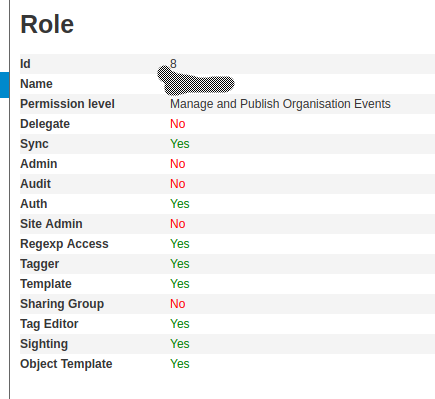Click the Tagger Yes value
The height and width of the screenshot is (399, 435).
[180, 264]
